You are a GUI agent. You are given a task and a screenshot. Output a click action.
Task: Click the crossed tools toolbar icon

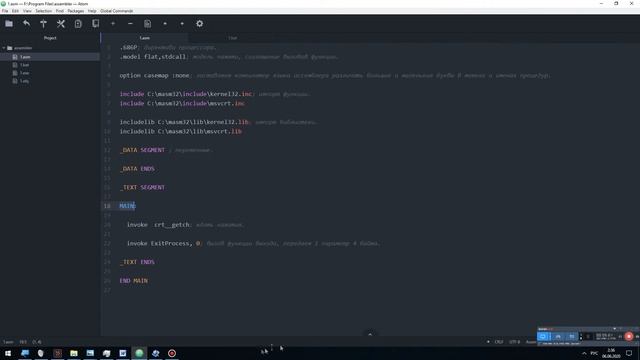(61, 24)
